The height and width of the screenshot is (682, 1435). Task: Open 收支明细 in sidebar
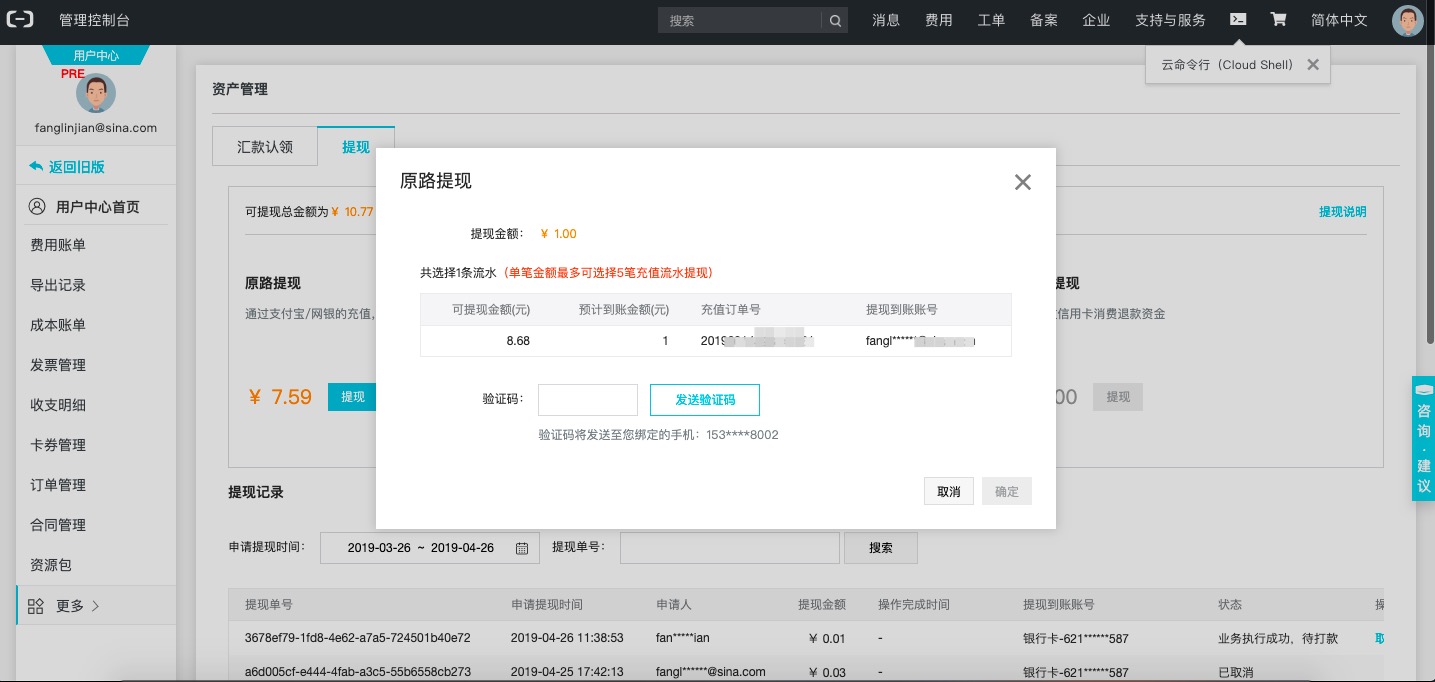coord(58,405)
